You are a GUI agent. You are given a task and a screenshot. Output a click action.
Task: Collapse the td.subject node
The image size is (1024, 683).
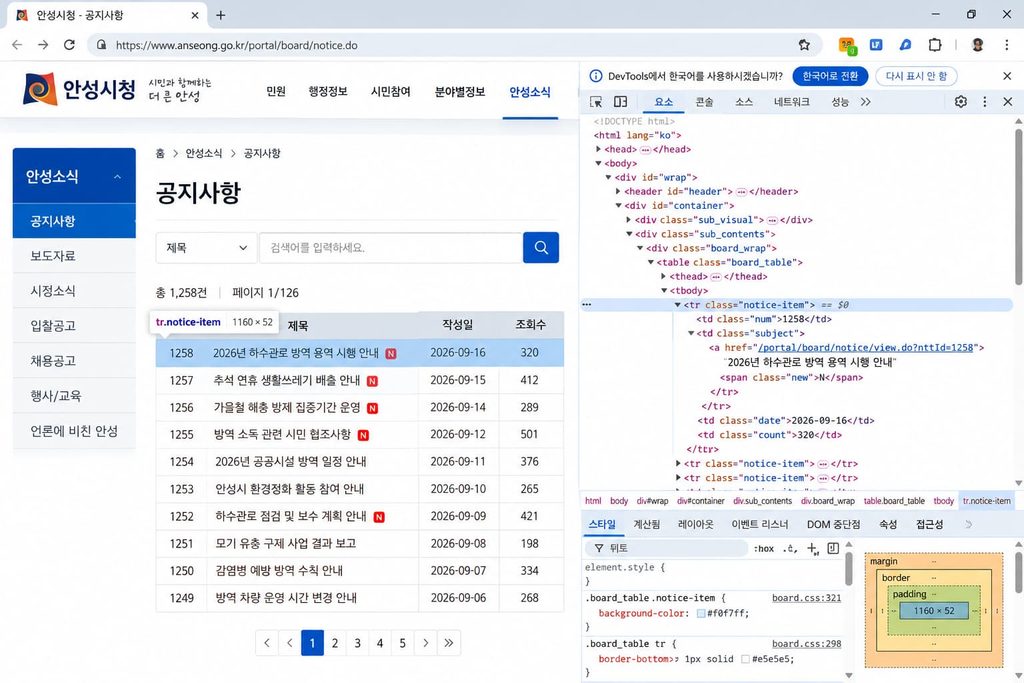(x=691, y=333)
